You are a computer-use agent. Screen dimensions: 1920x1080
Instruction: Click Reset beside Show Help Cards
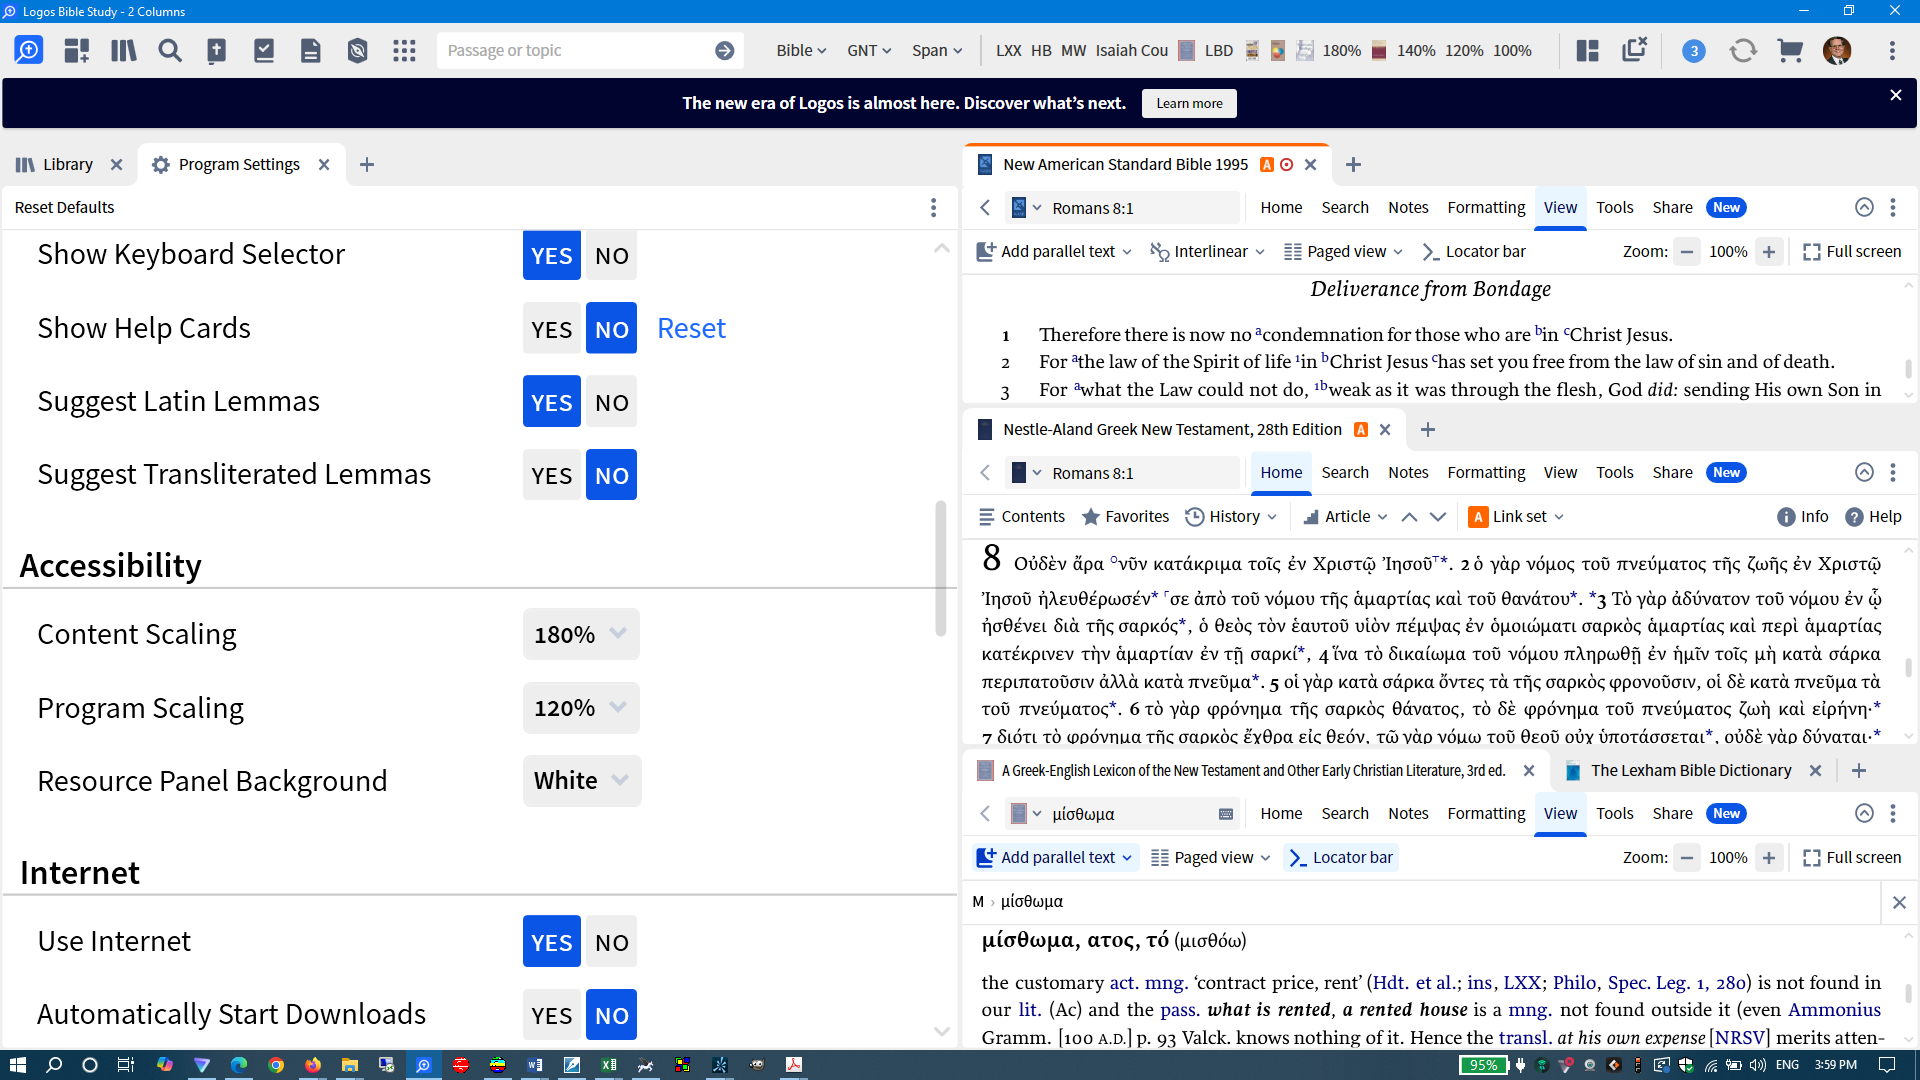691,329
